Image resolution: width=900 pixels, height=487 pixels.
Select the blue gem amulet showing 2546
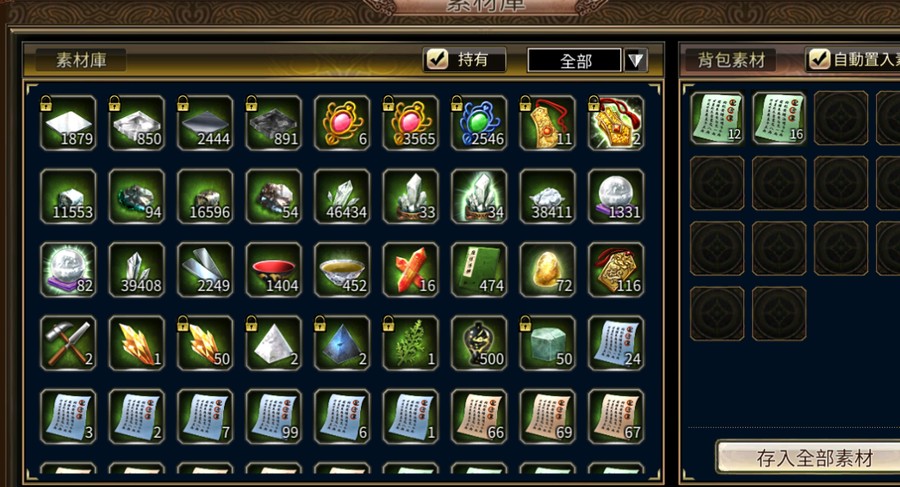[x=479, y=123]
